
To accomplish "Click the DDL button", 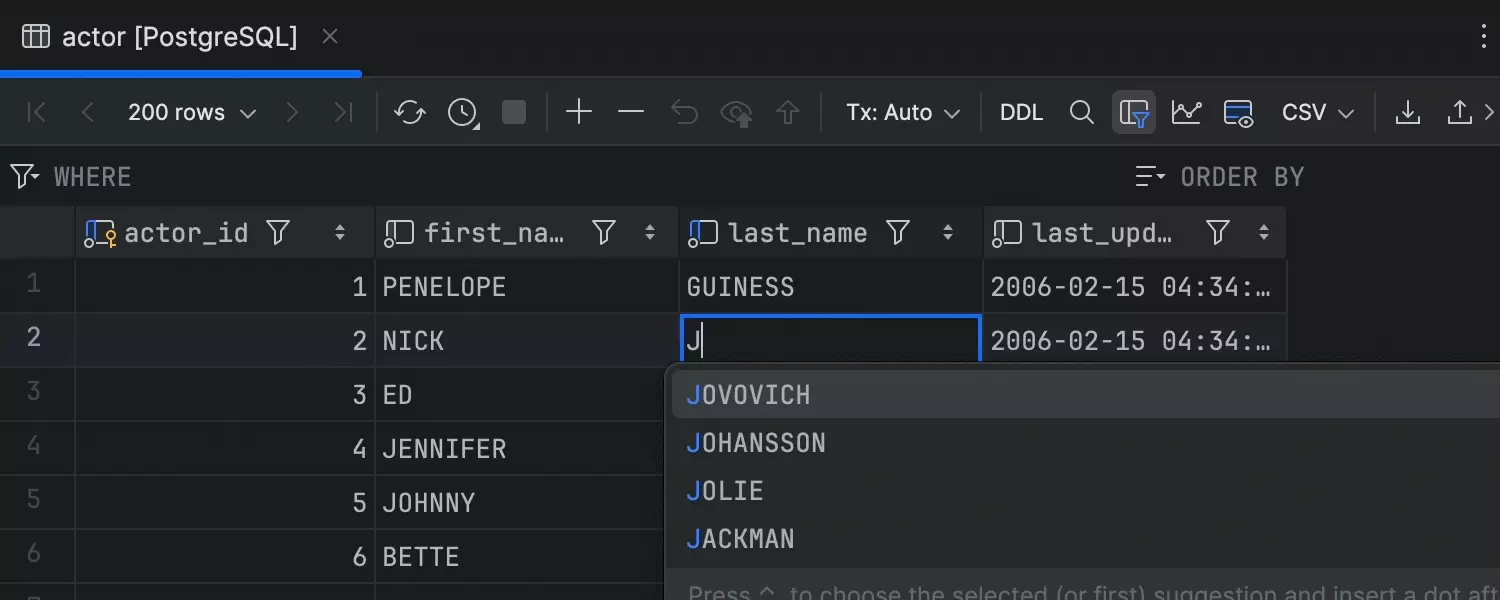I will (x=1021, y=113).
